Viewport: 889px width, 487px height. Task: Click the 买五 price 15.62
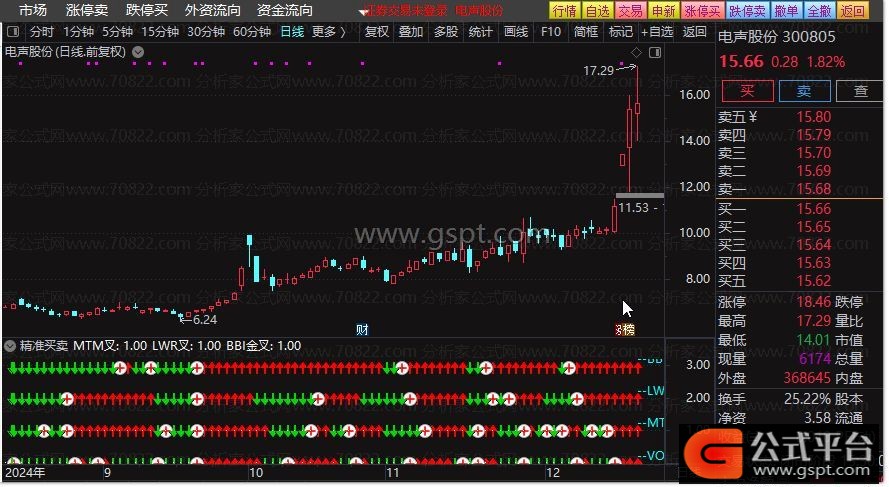tap(814, 281)
